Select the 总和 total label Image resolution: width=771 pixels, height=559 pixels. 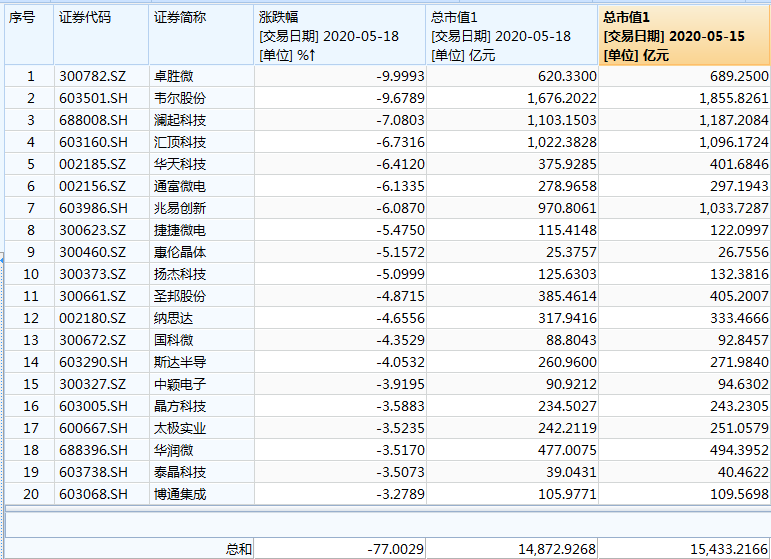point(238,548)
